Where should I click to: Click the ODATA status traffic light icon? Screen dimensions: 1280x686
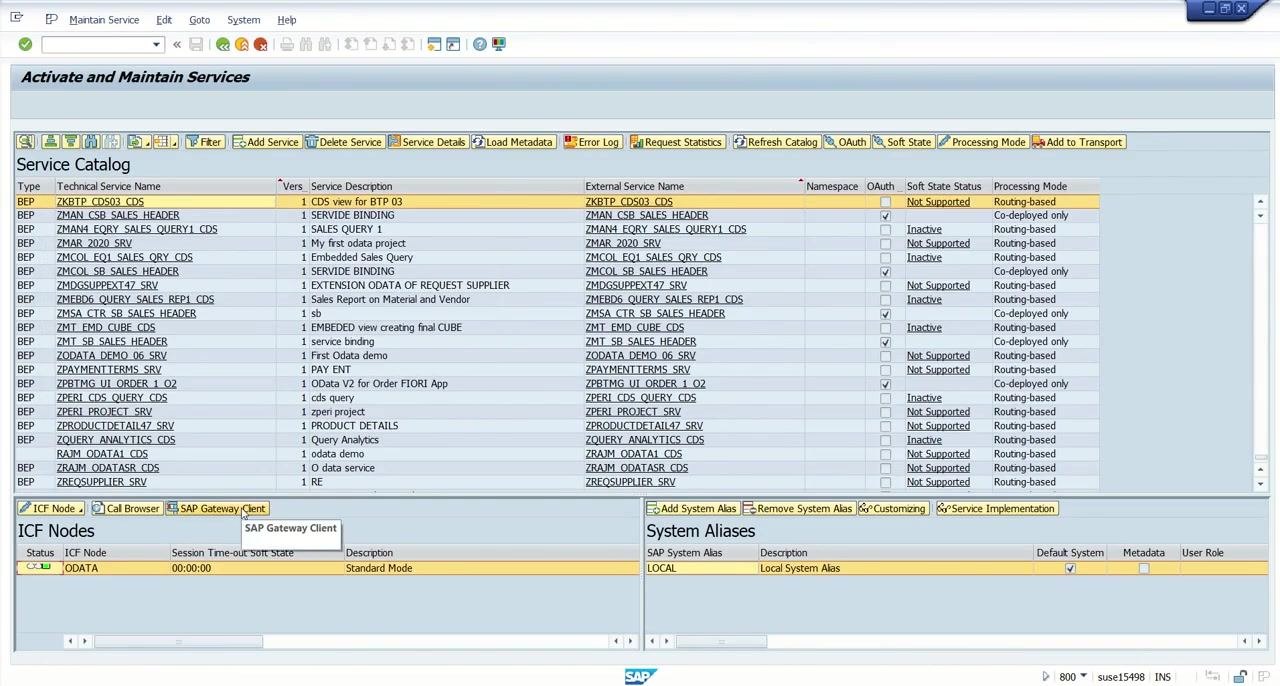pyautogui.click(x=39, y=568)
